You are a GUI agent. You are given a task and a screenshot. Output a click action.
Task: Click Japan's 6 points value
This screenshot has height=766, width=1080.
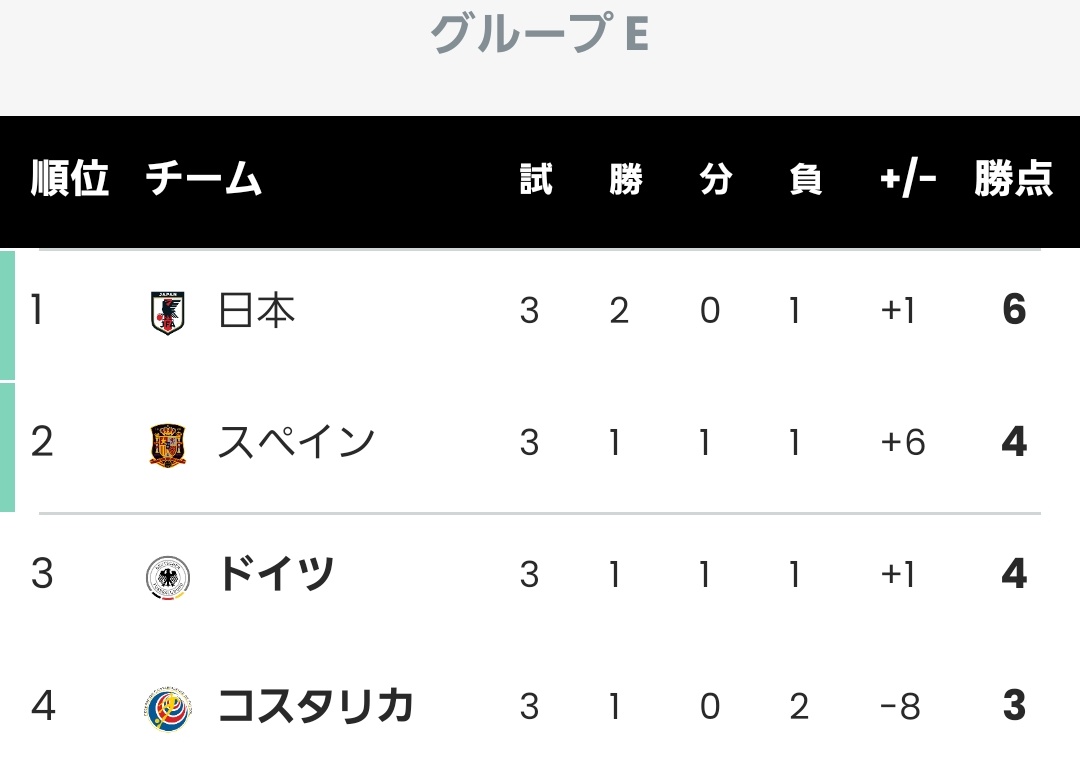(1015, 309)
